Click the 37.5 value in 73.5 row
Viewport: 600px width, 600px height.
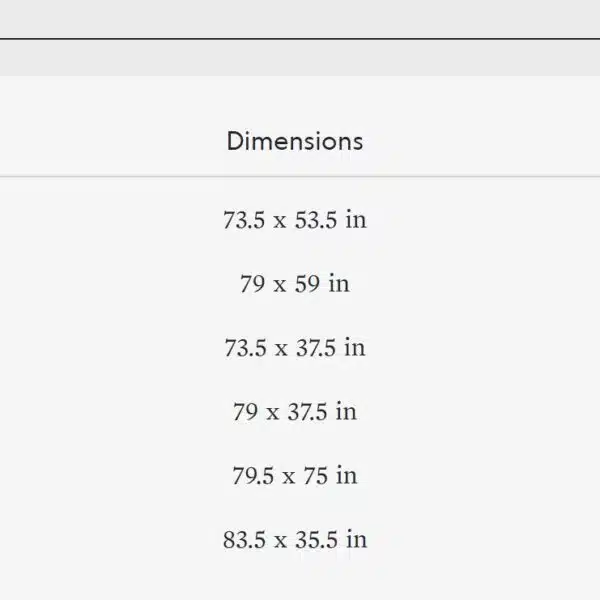(316, 348)
